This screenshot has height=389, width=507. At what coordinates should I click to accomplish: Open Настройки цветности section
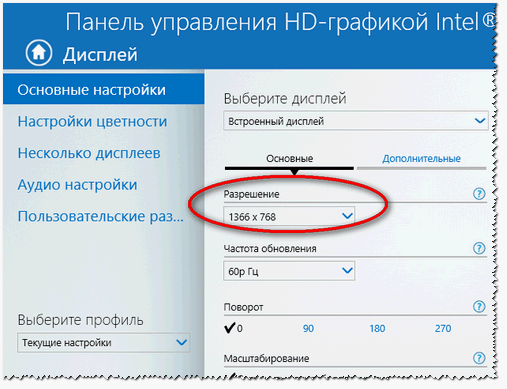click(92, 121)
